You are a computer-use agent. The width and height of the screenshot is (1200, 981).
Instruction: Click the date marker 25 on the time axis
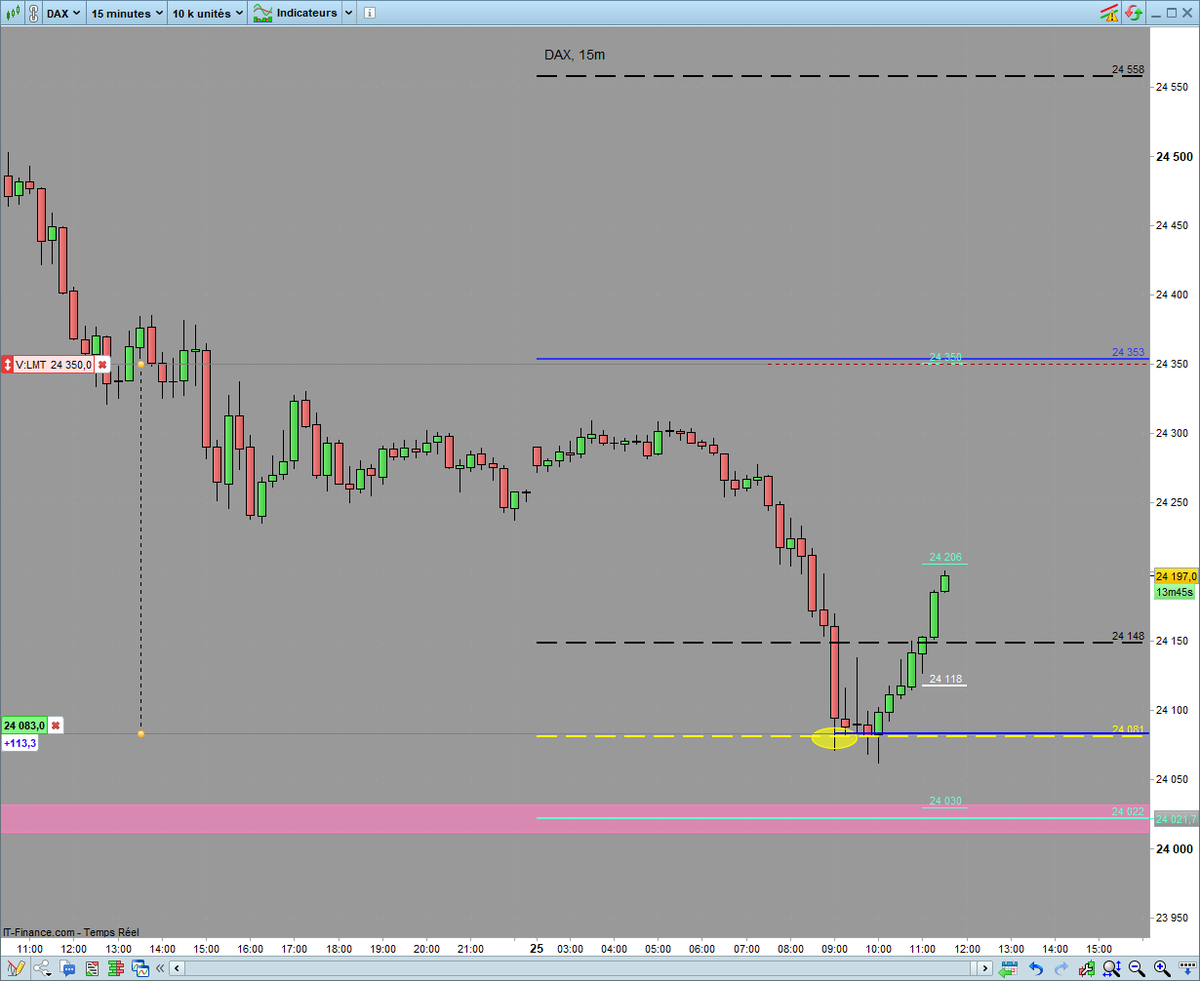pyautogui.click(x=537, y=947)
